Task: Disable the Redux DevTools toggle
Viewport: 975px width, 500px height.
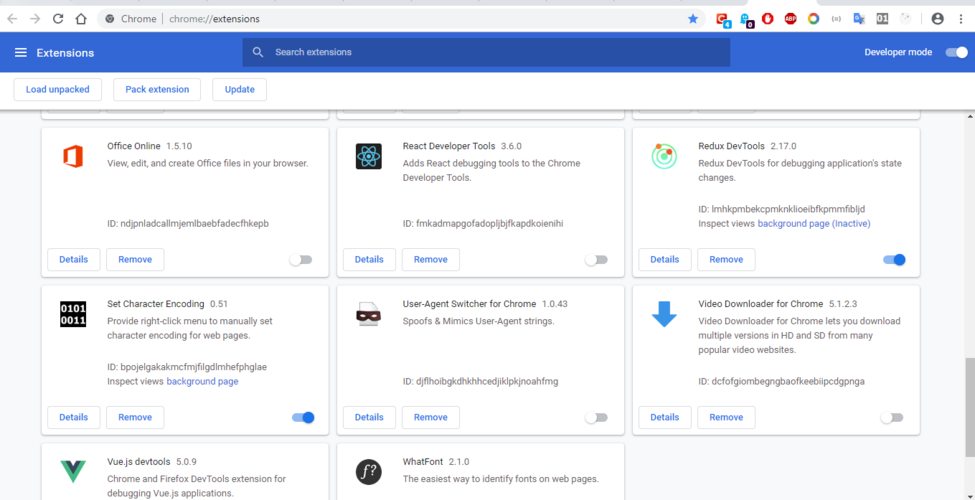Action: tap(894, 259)
